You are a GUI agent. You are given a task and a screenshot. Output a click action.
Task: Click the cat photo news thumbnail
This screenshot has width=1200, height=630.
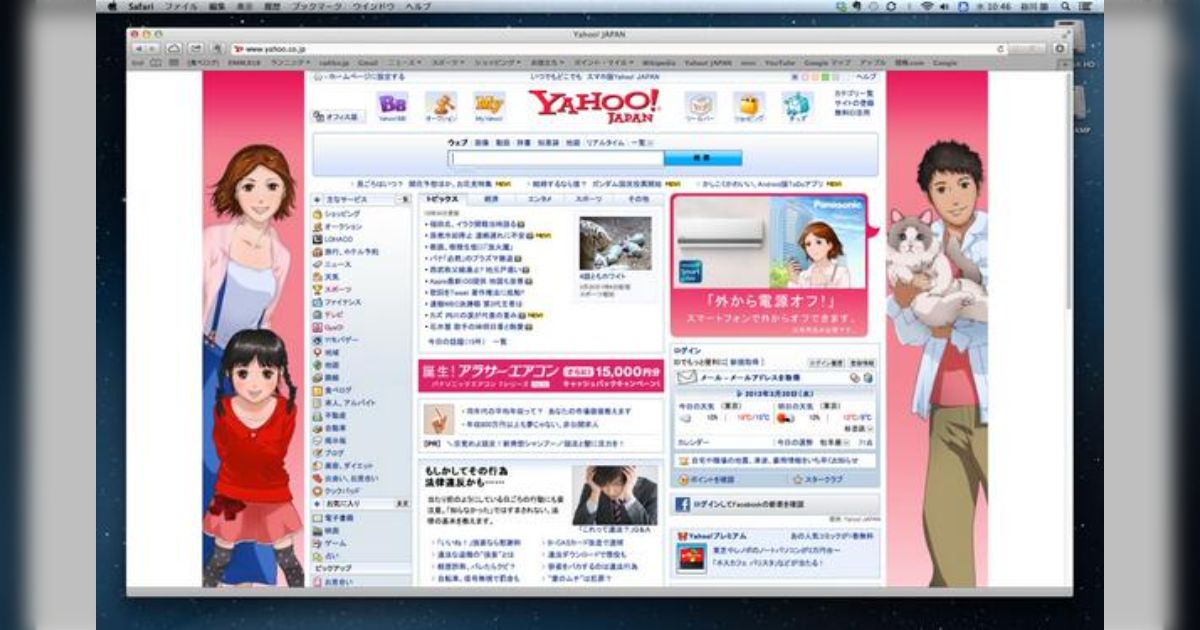pyautogui.click(x=614, y=243)
